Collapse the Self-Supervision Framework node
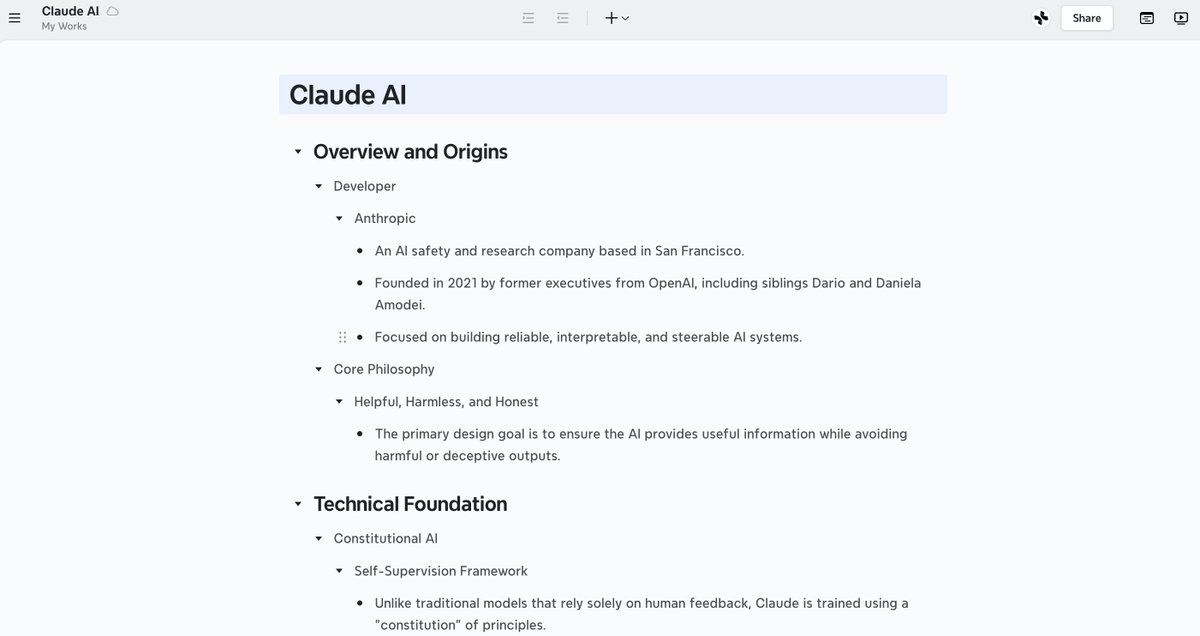Image resolution: width=1200 pixels, height=636 pixels. click(x=339, y=571)
